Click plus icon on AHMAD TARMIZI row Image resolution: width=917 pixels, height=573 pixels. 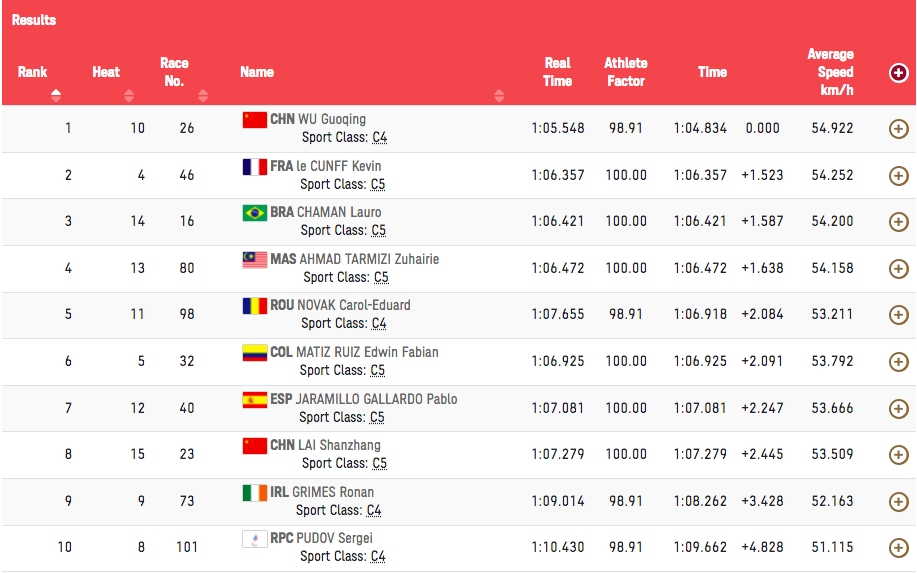[x=898, y=269]
